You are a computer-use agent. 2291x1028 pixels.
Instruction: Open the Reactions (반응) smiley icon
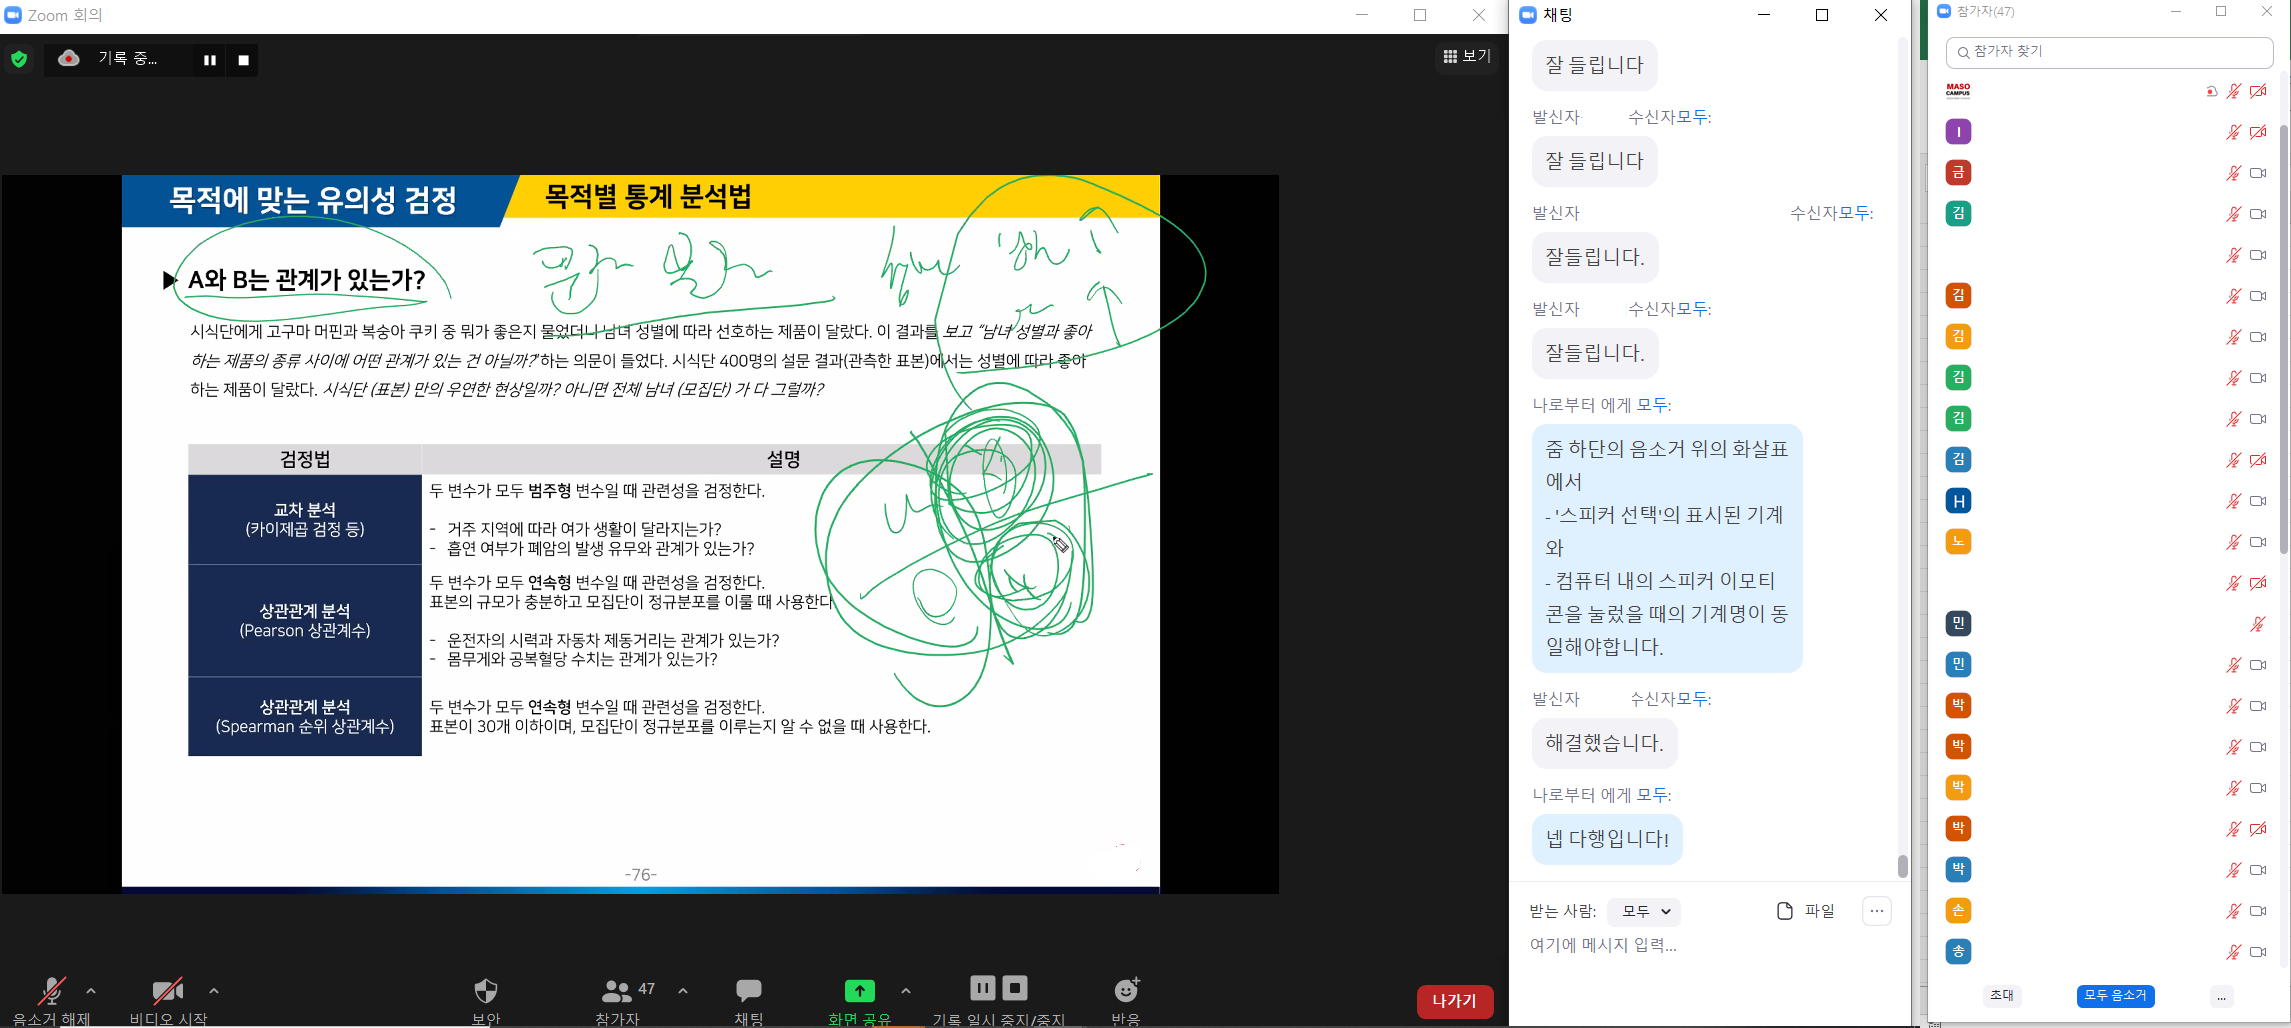pyautogui.click(x=1126, y=990)
